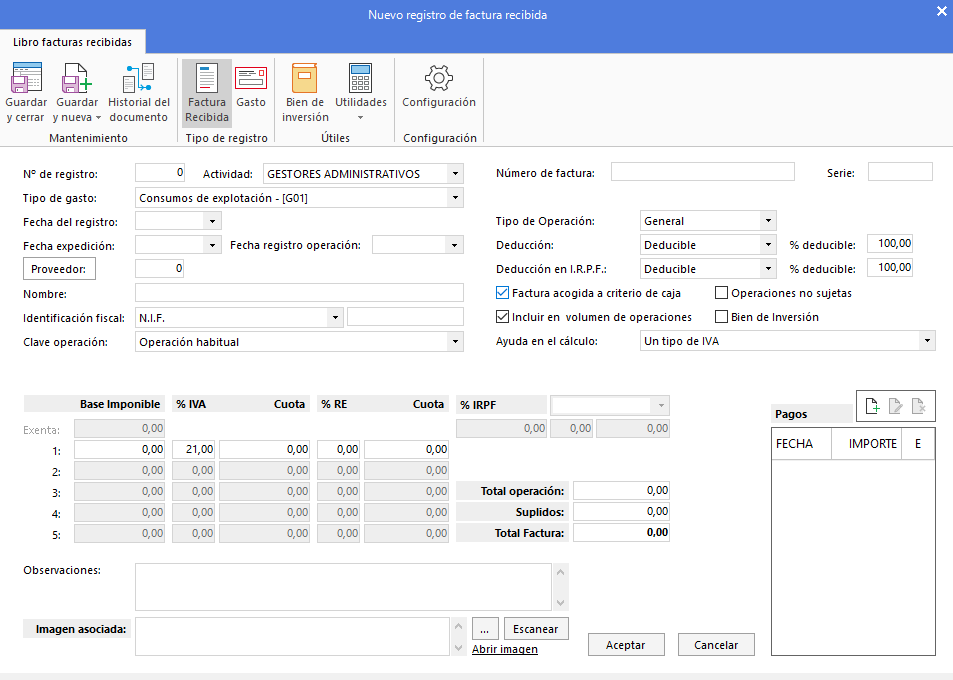Open Fecha del registro date picker
Viewport: 953px width, 680px height.
pos(213,221)
